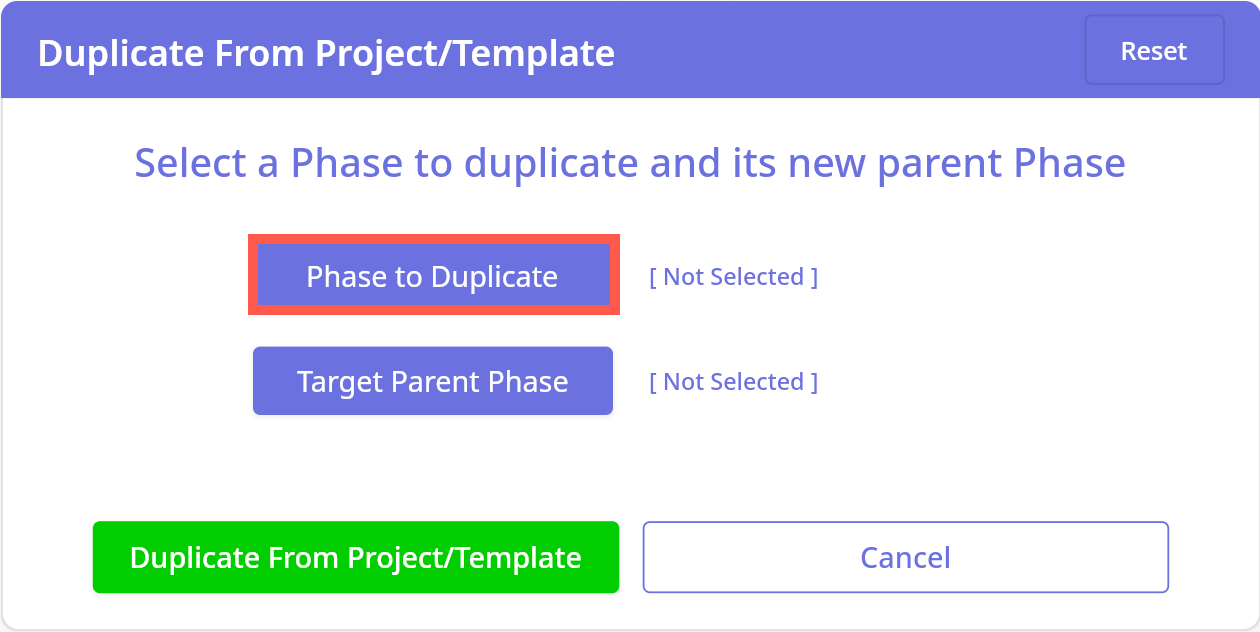The height and width of the screenshot is (632, 1260).
Task: Hit Reset in the dialog header
Action: tap(1154, 50)
